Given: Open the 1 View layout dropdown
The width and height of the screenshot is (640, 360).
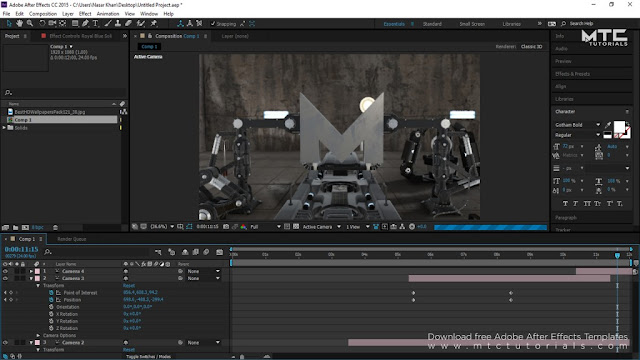Looking at the screenshot, I should point(358,227).
